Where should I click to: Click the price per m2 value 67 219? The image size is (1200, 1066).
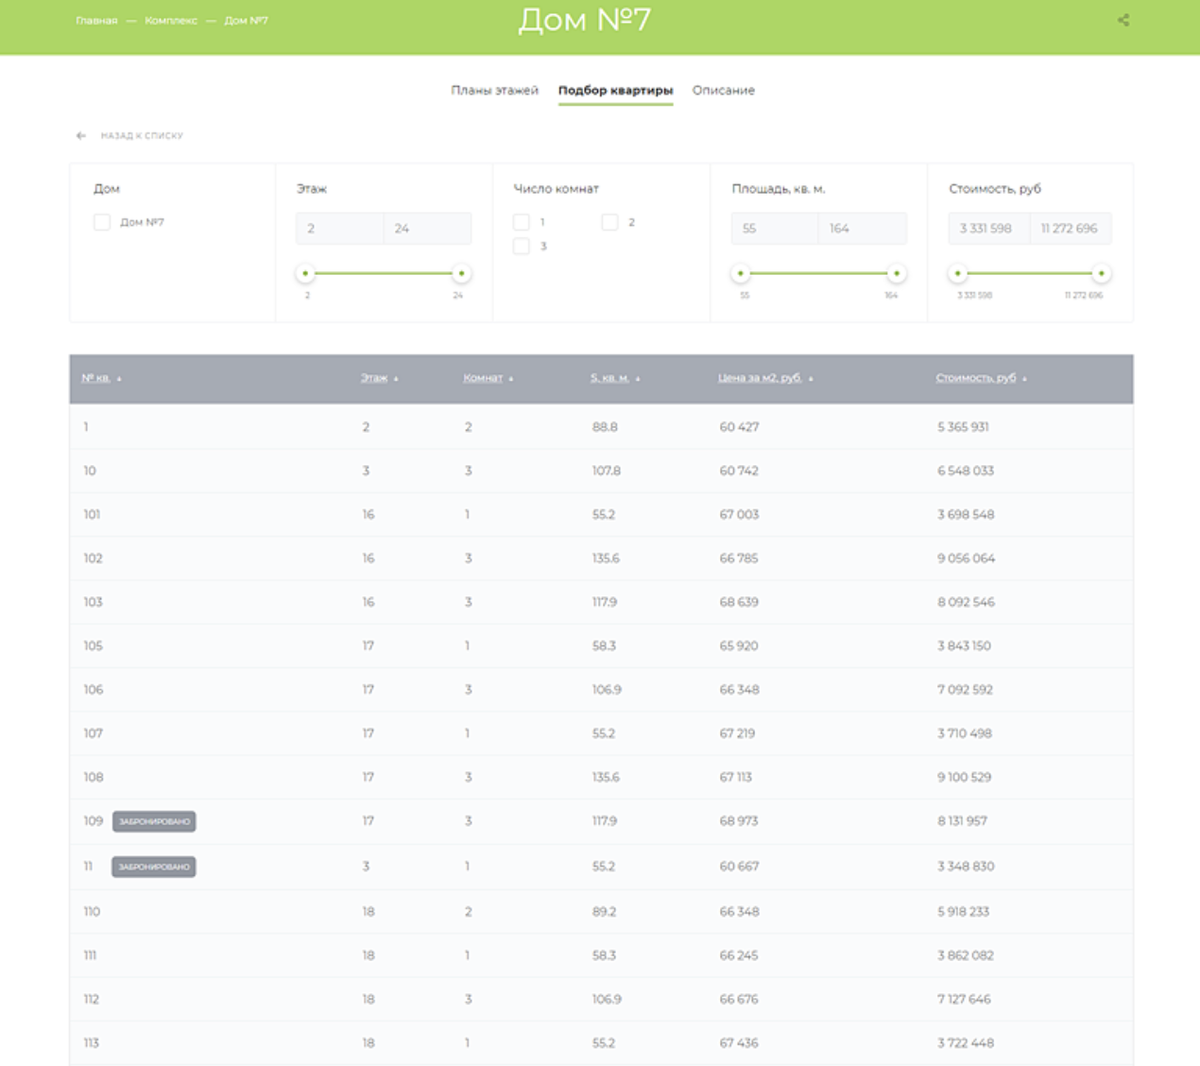[x=737, y=734]
